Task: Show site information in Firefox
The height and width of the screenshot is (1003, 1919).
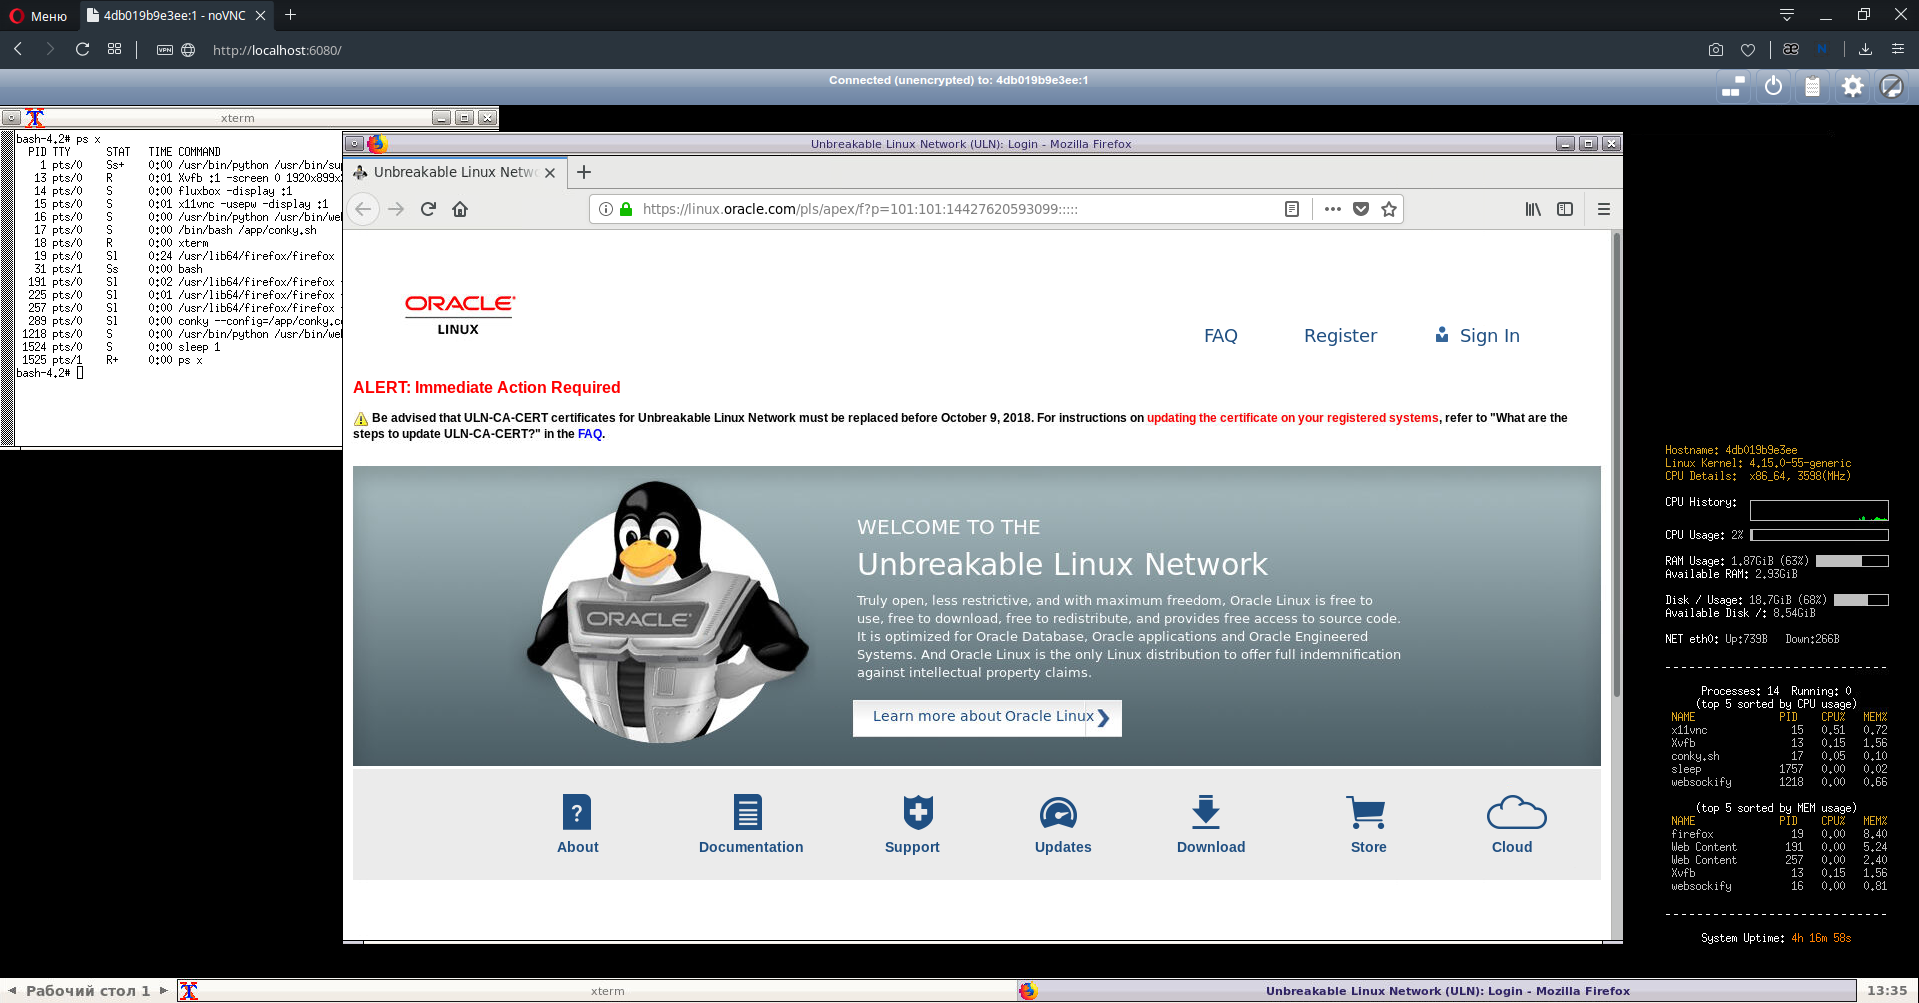Action: [x=605, y=209]
